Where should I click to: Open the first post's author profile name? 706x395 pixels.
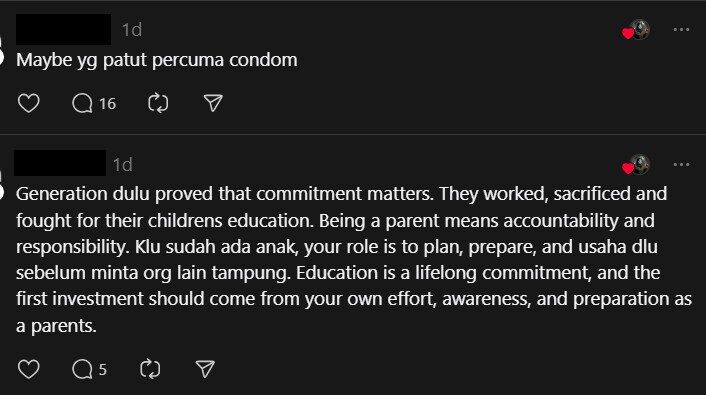tap(63, 29)
